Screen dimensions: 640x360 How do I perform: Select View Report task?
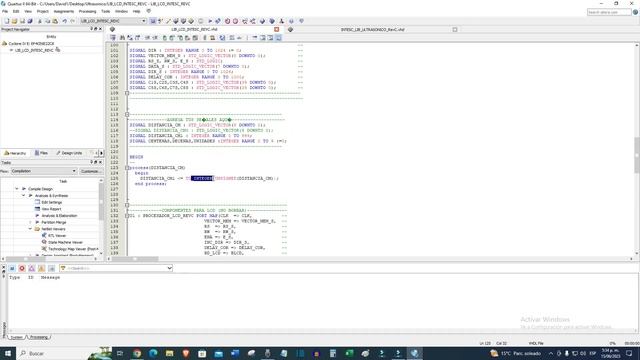(51, 209)
